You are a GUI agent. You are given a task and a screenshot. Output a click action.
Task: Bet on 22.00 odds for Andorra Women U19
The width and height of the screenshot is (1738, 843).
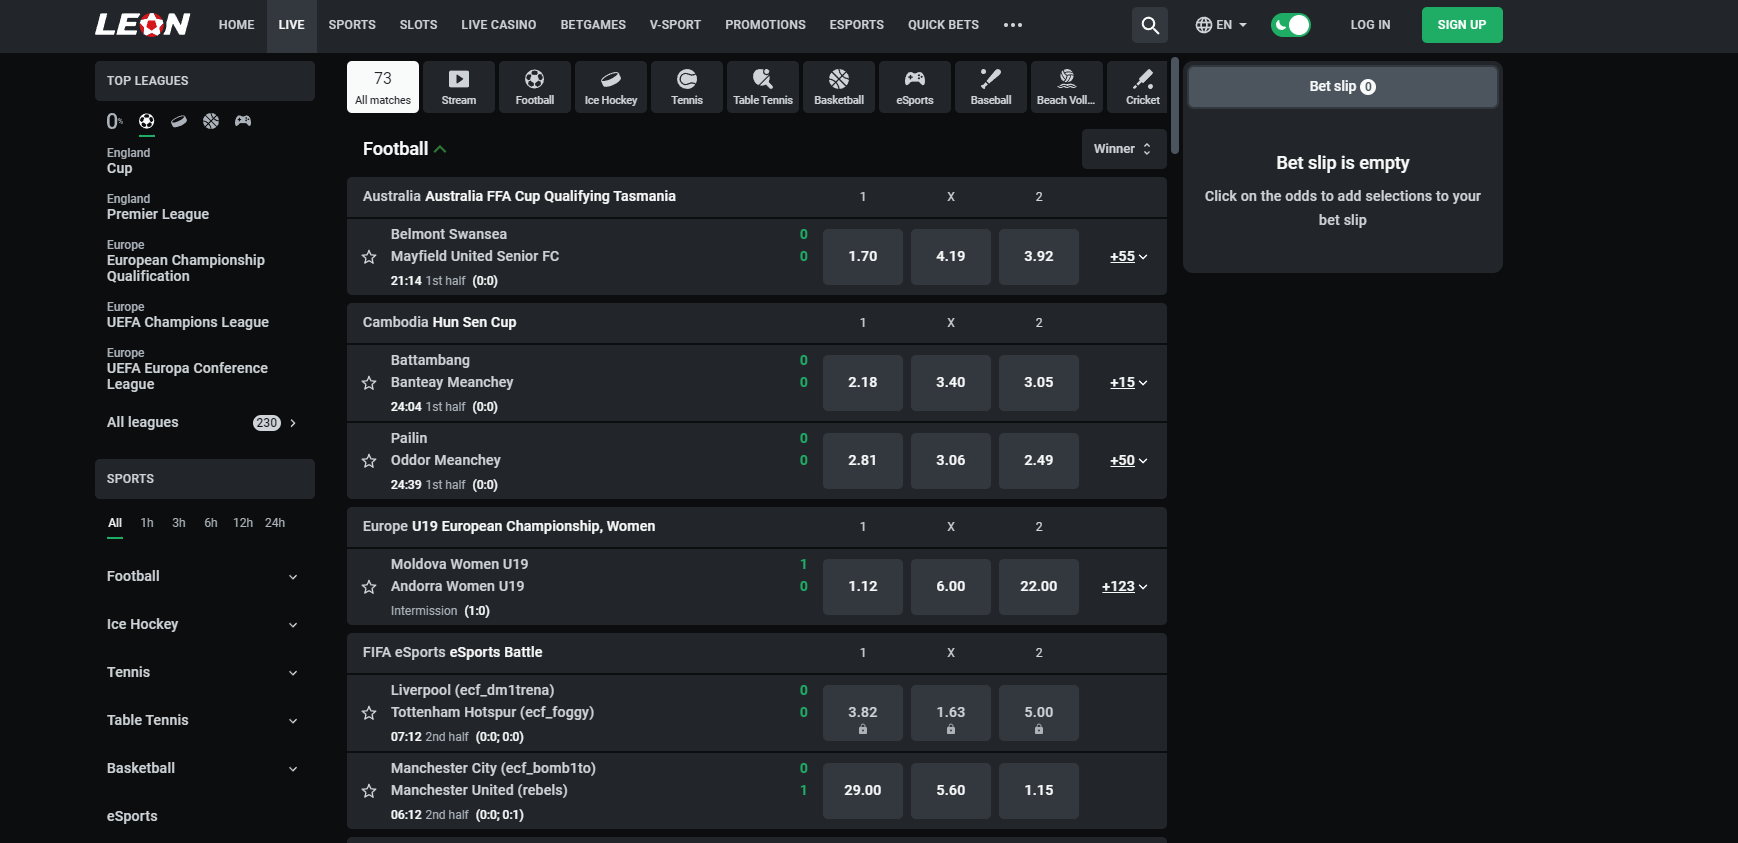tap(1039, 587)
